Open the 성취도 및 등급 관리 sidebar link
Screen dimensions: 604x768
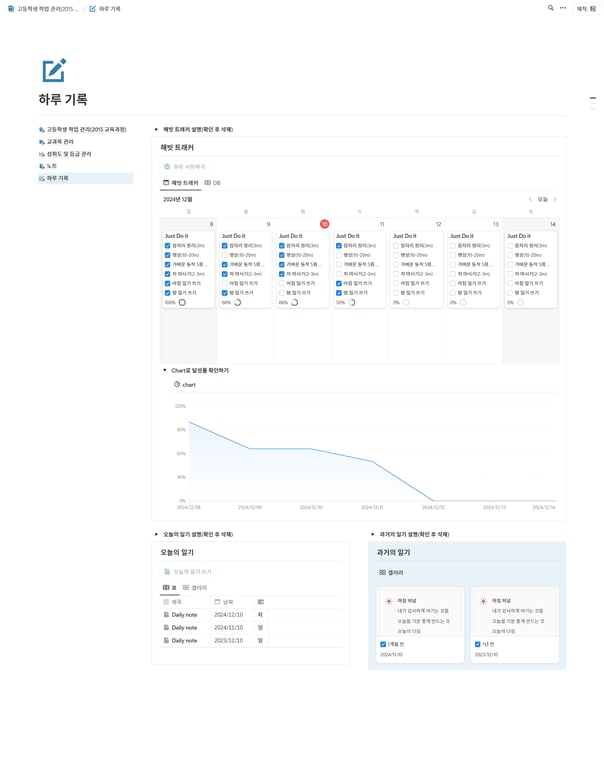[65, 154]
